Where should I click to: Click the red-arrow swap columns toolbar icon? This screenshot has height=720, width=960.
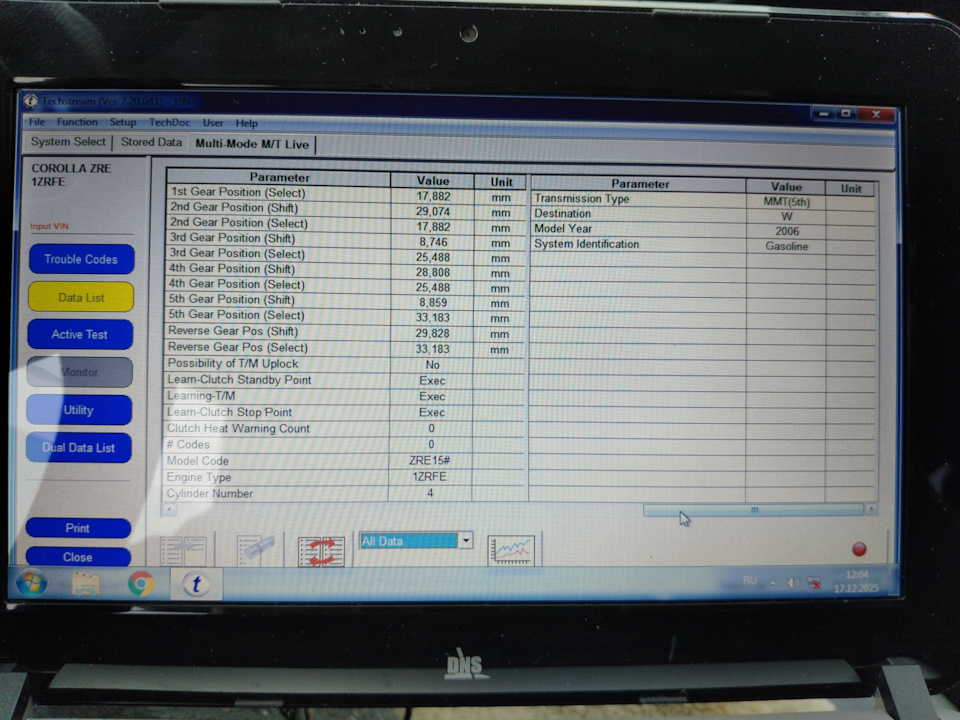pos(321,550)
